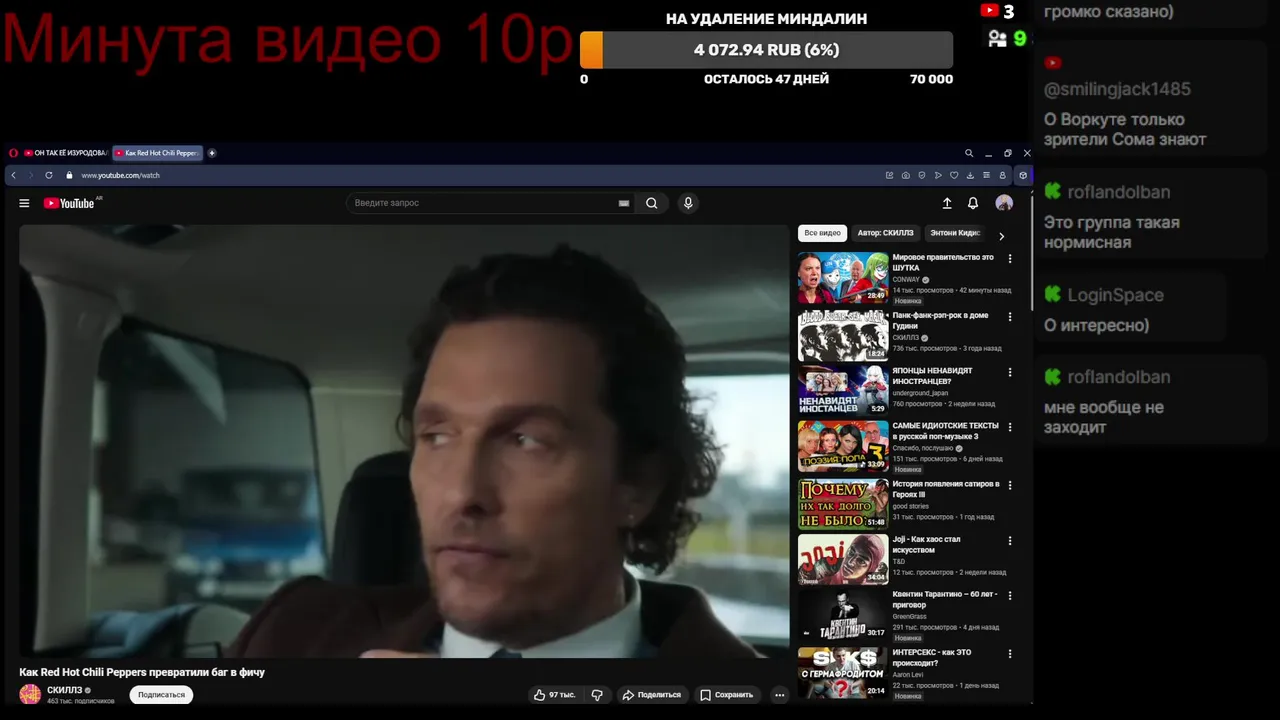1280x720 pixels.
Task: Open thumbnail 'Joji - Как хаос стал искусством'
Action: coord(843,559)
